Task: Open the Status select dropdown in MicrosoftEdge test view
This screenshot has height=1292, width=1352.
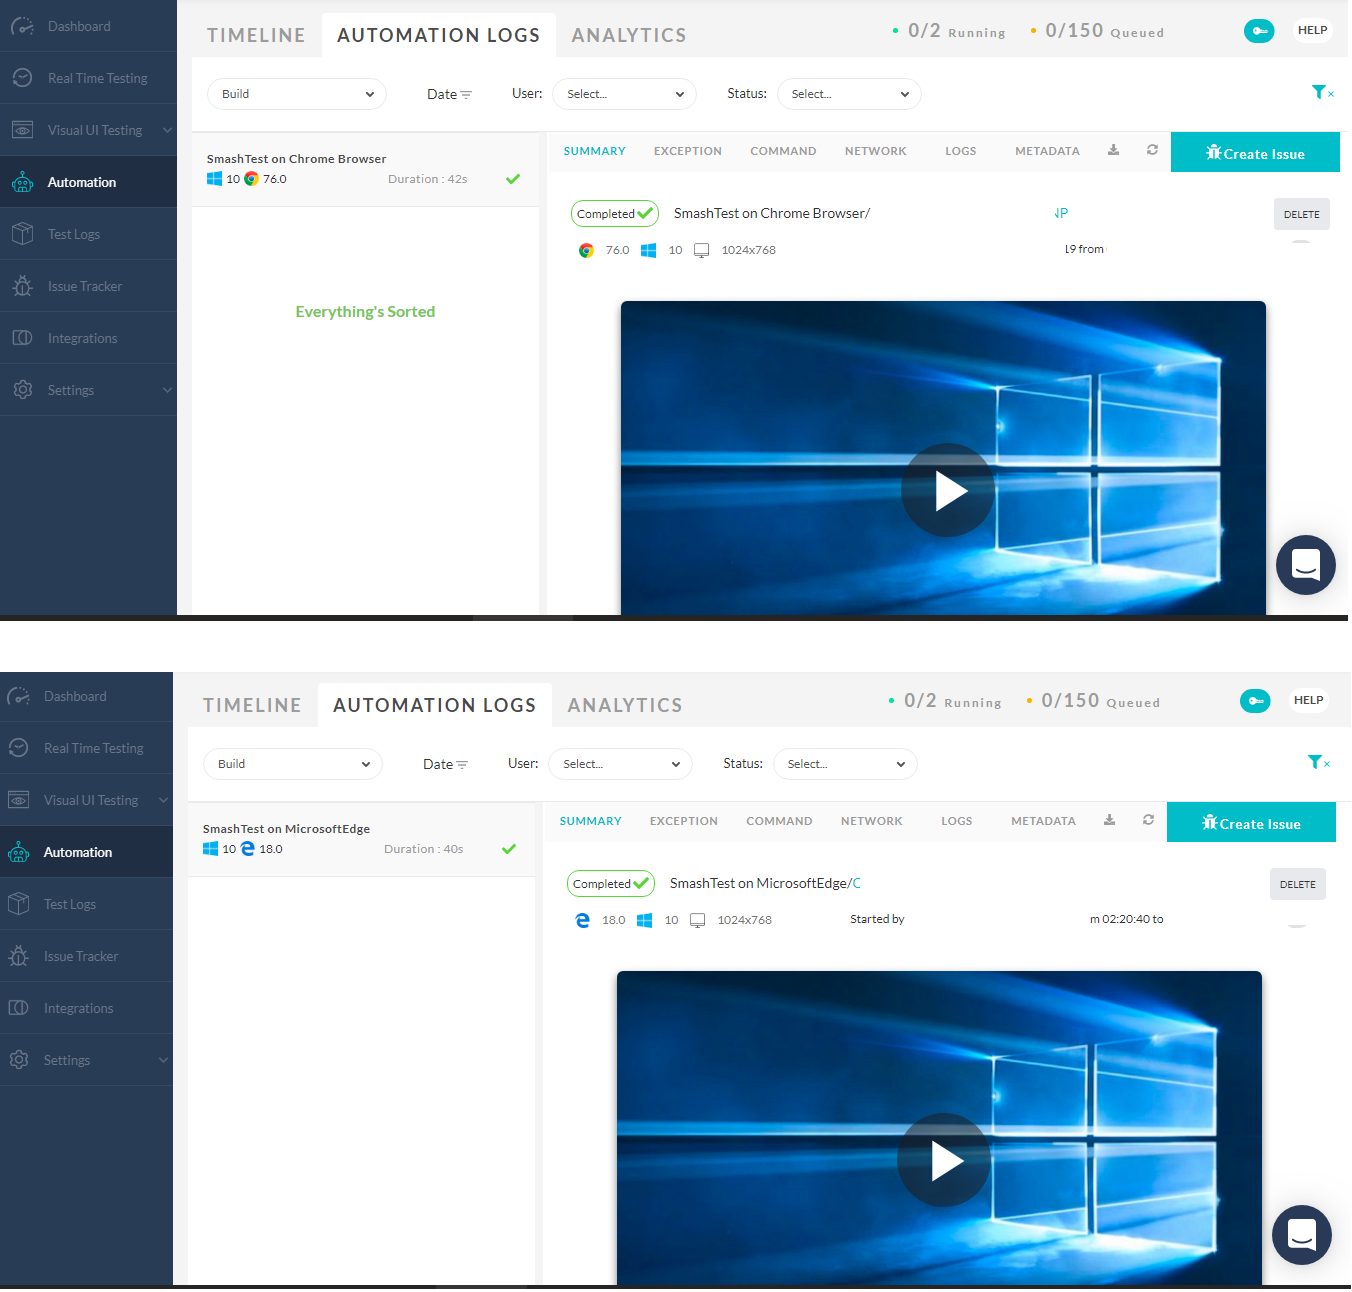Action: point(845,764)
